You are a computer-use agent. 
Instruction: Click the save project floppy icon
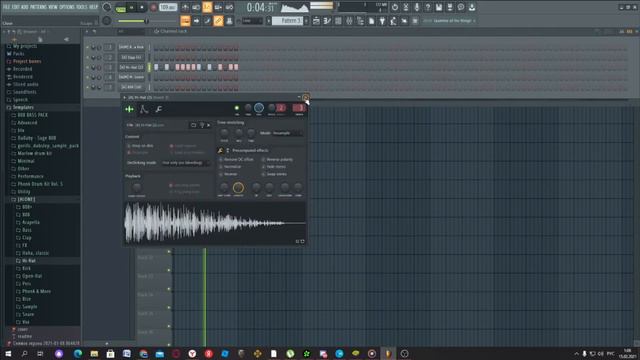pyautogui.click(x=439, y=7)
